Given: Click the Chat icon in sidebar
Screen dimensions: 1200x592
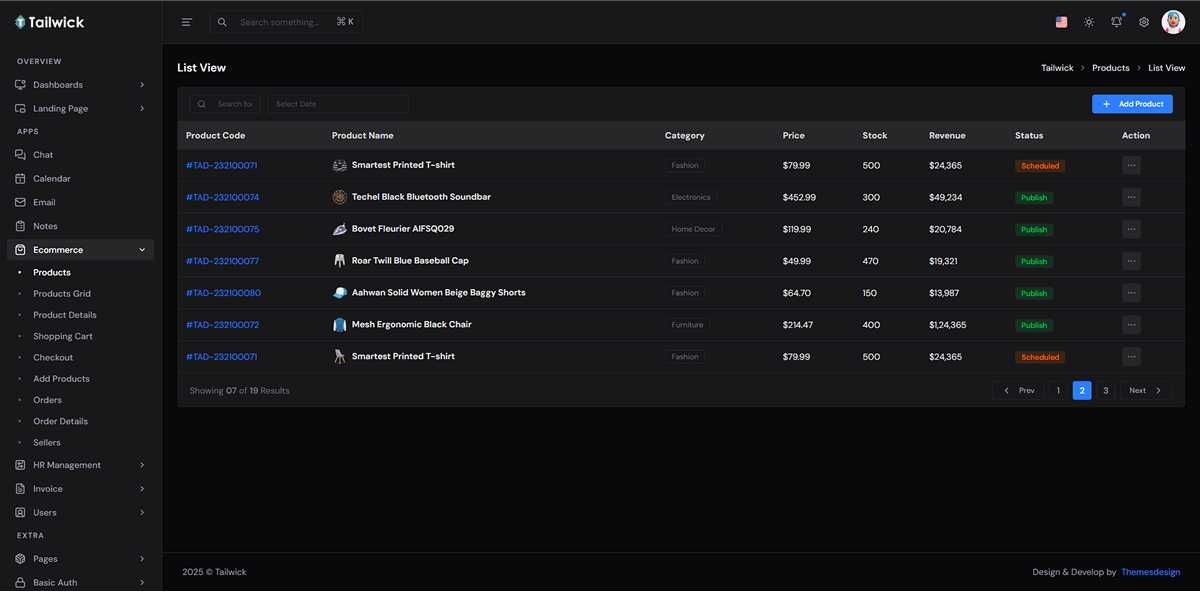Looking at the screenshot, I should pos(21,155).
